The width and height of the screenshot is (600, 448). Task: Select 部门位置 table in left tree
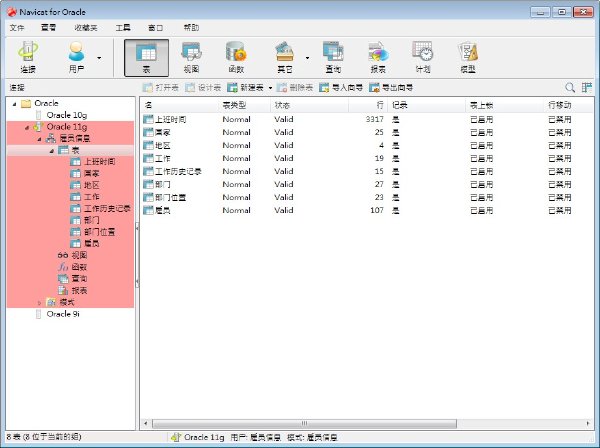99,232
